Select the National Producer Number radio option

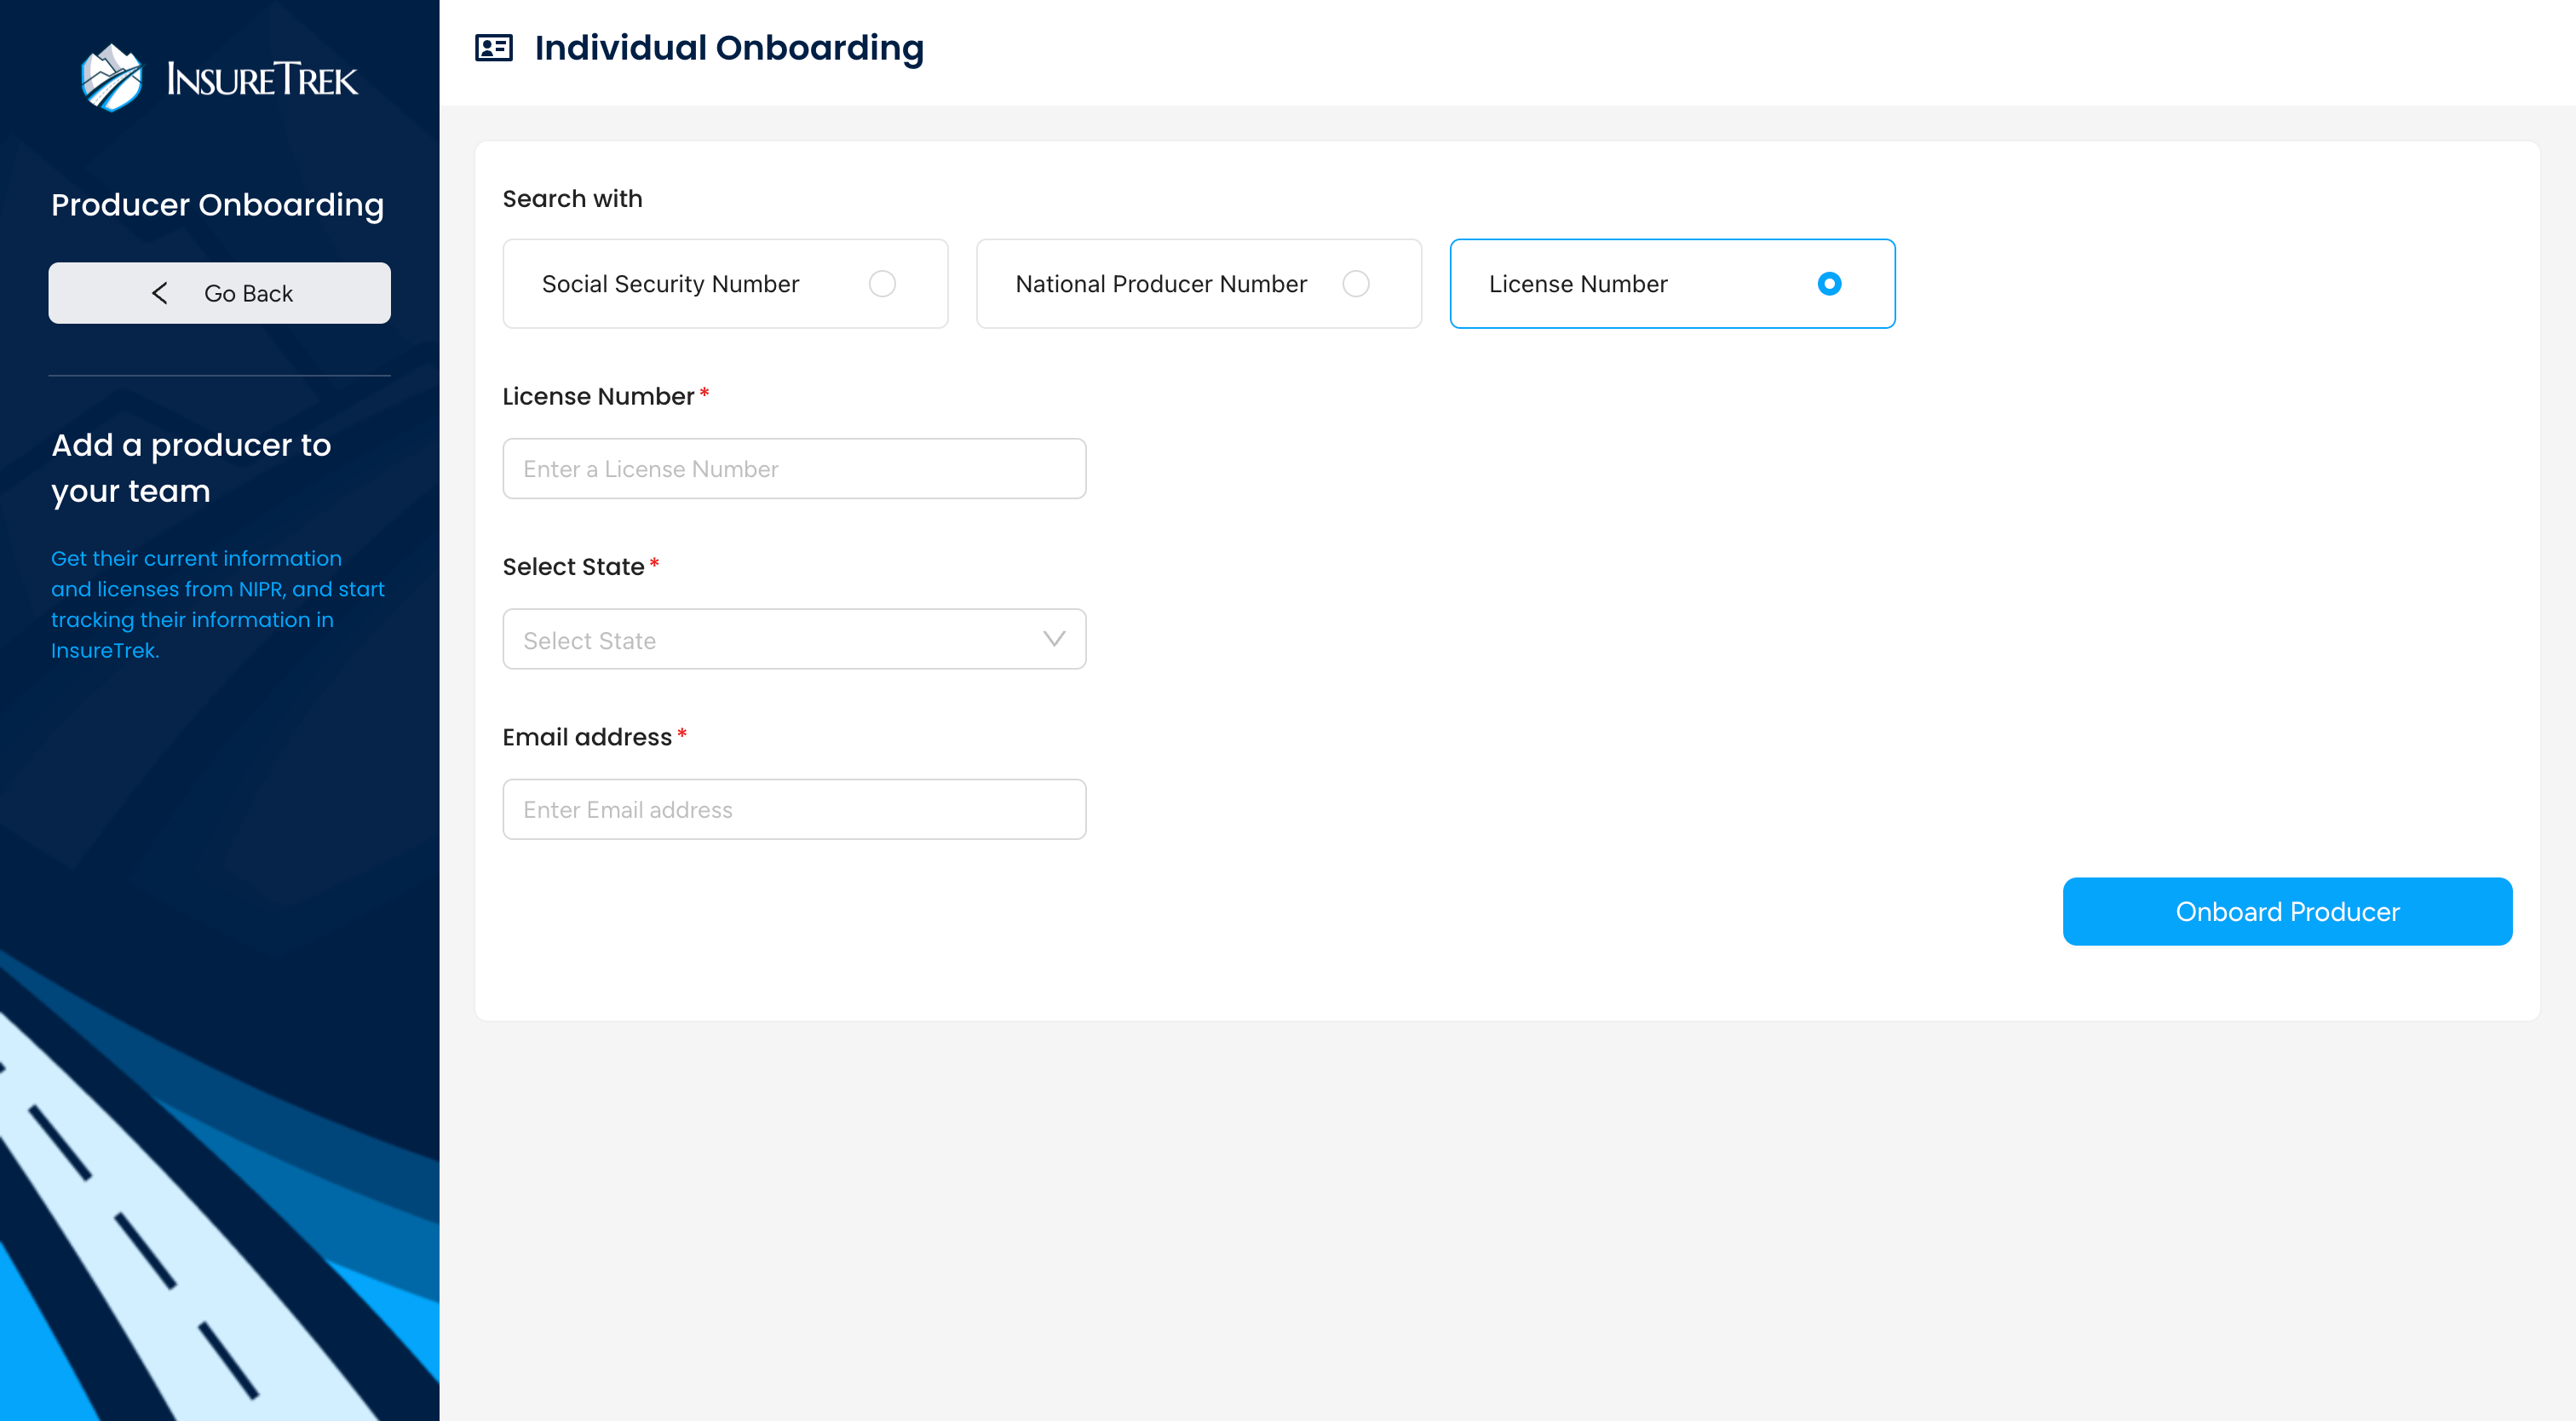1355,284
